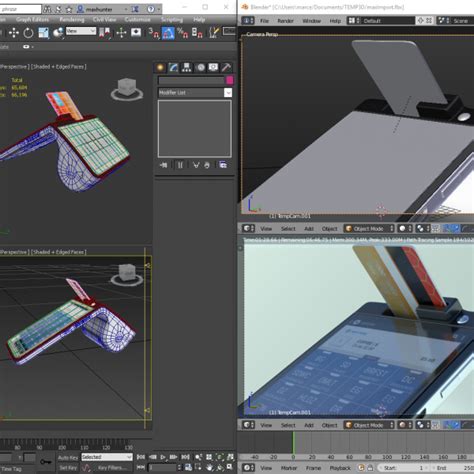Image resolution: width=474 pixels, height=474 pixels.
Task: Click Make Unique icon below modifier stack
Action: 196,165
